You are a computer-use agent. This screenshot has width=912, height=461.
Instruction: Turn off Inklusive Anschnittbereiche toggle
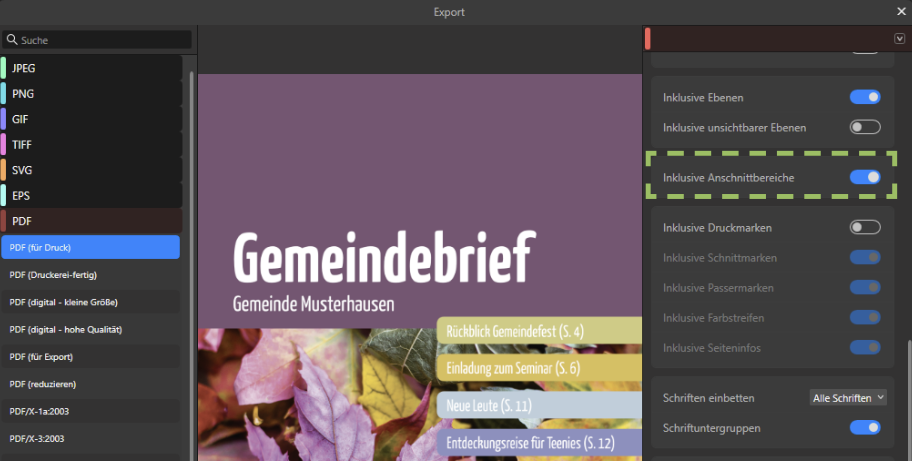865,177
